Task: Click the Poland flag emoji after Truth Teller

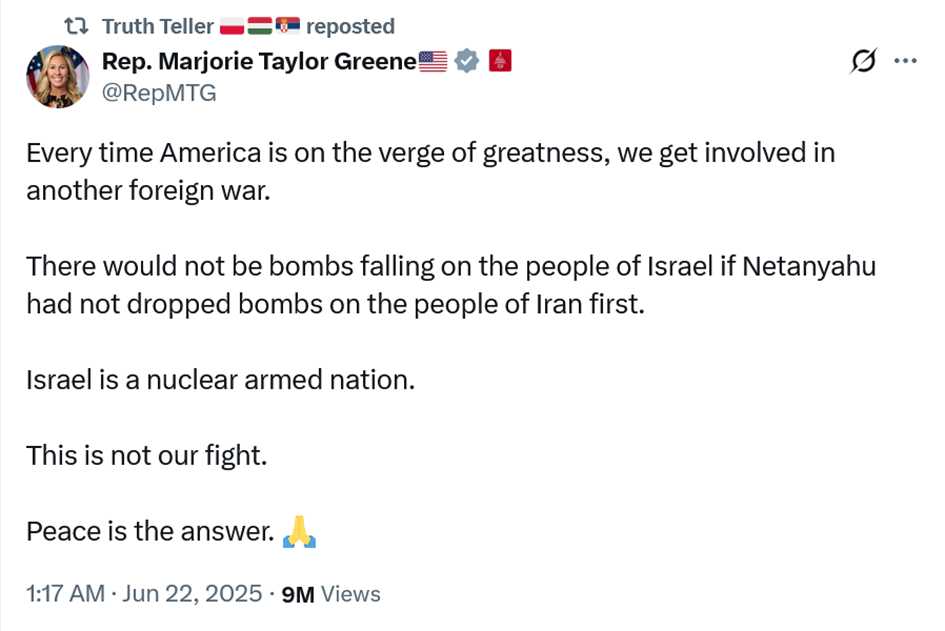Action: click(231, 27)
